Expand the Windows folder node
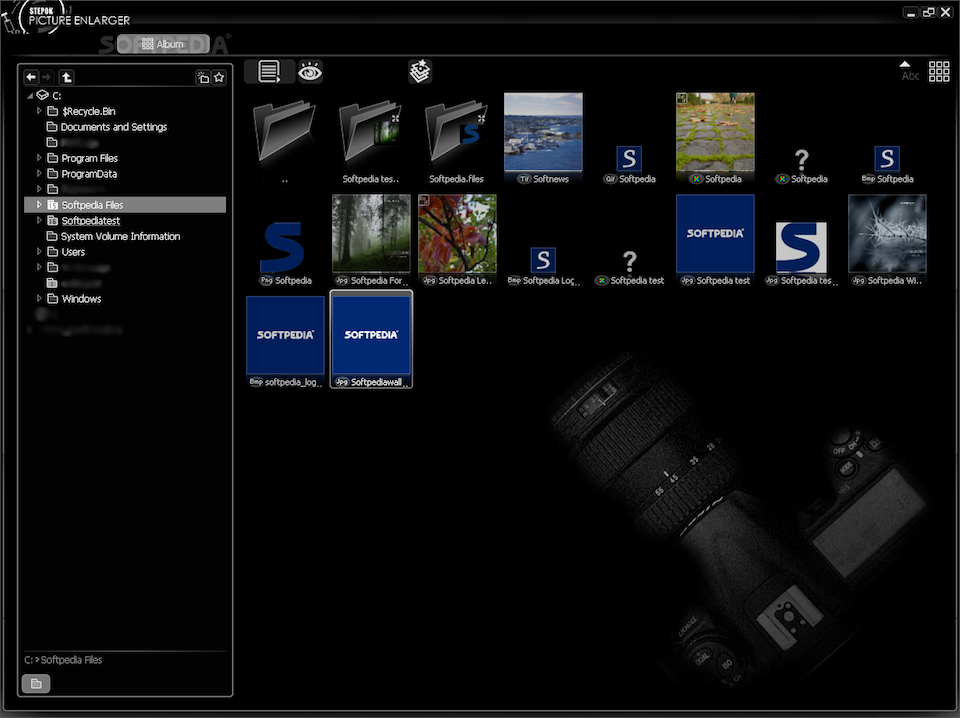 pyautogui.click(x=39, y=298)
